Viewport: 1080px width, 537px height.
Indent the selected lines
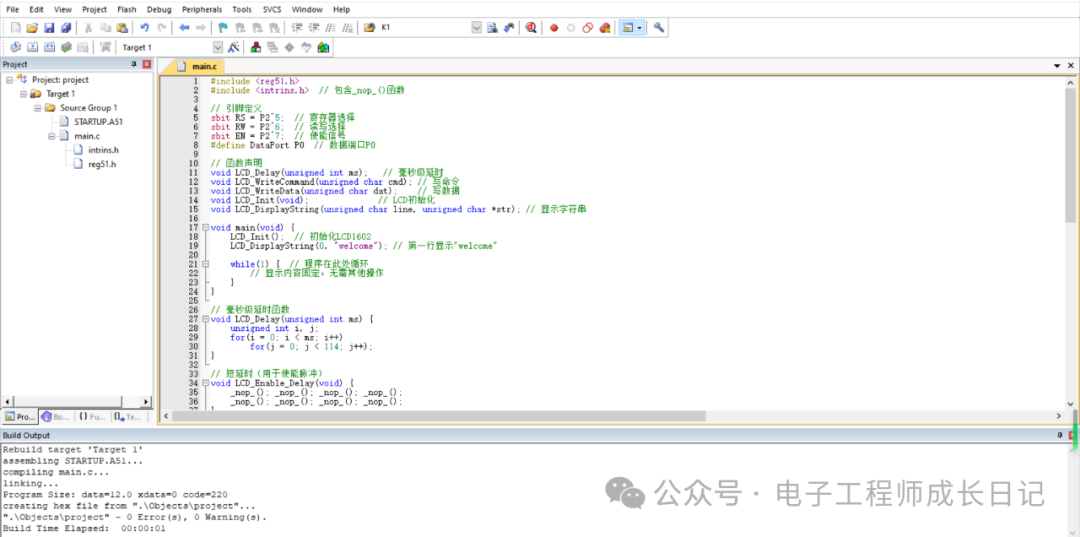tap(297, 28)
